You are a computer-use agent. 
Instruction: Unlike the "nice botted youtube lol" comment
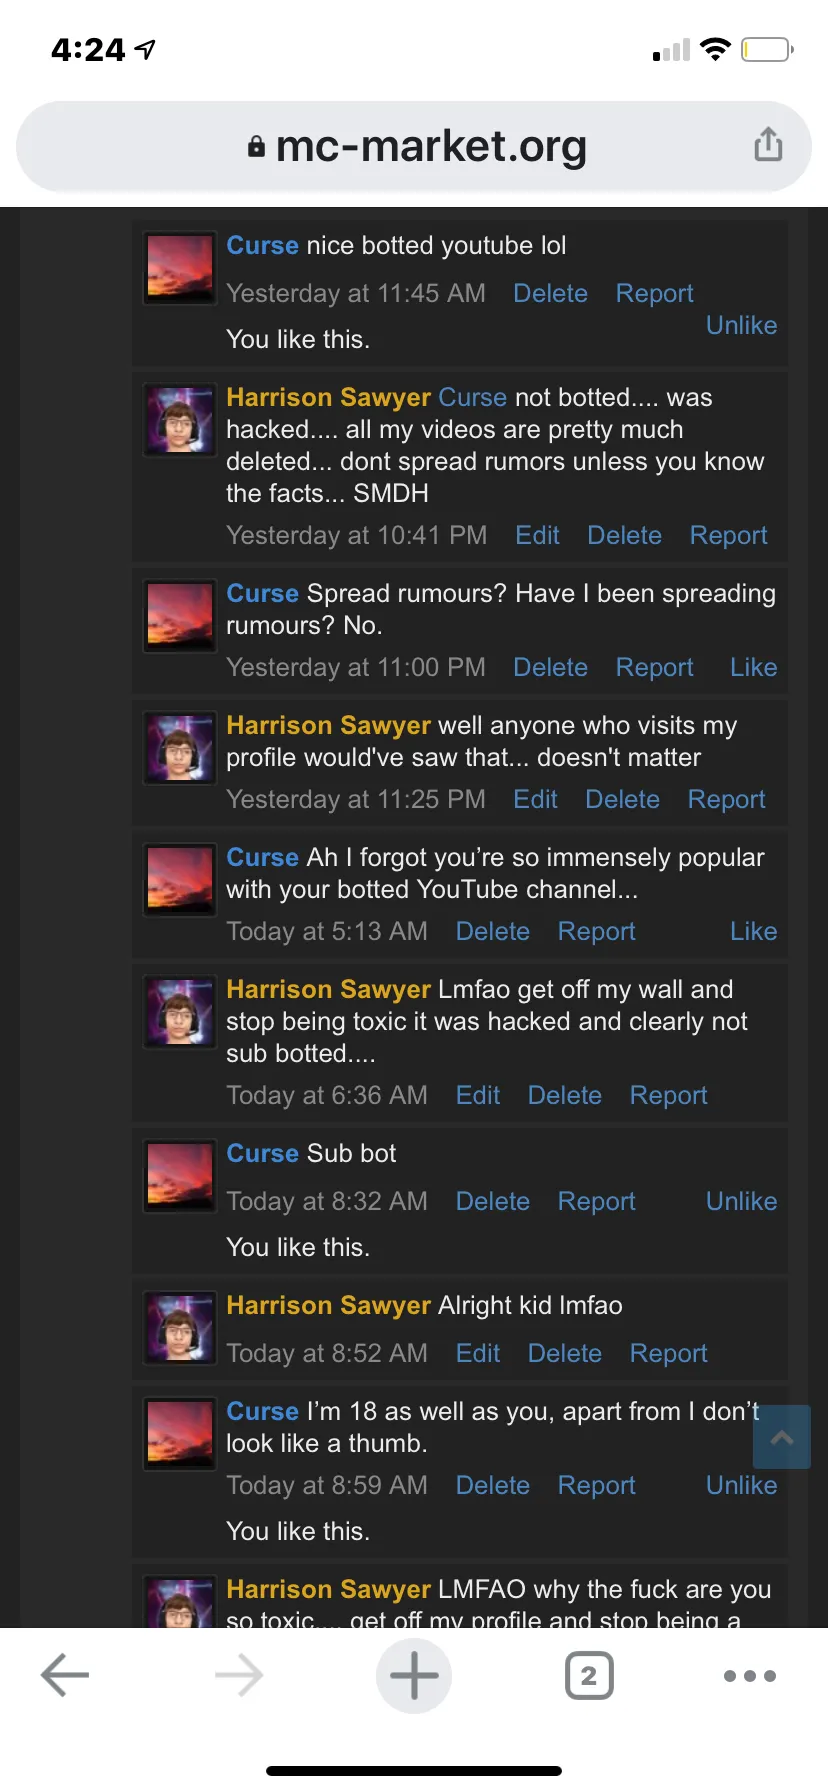[741, 325]
